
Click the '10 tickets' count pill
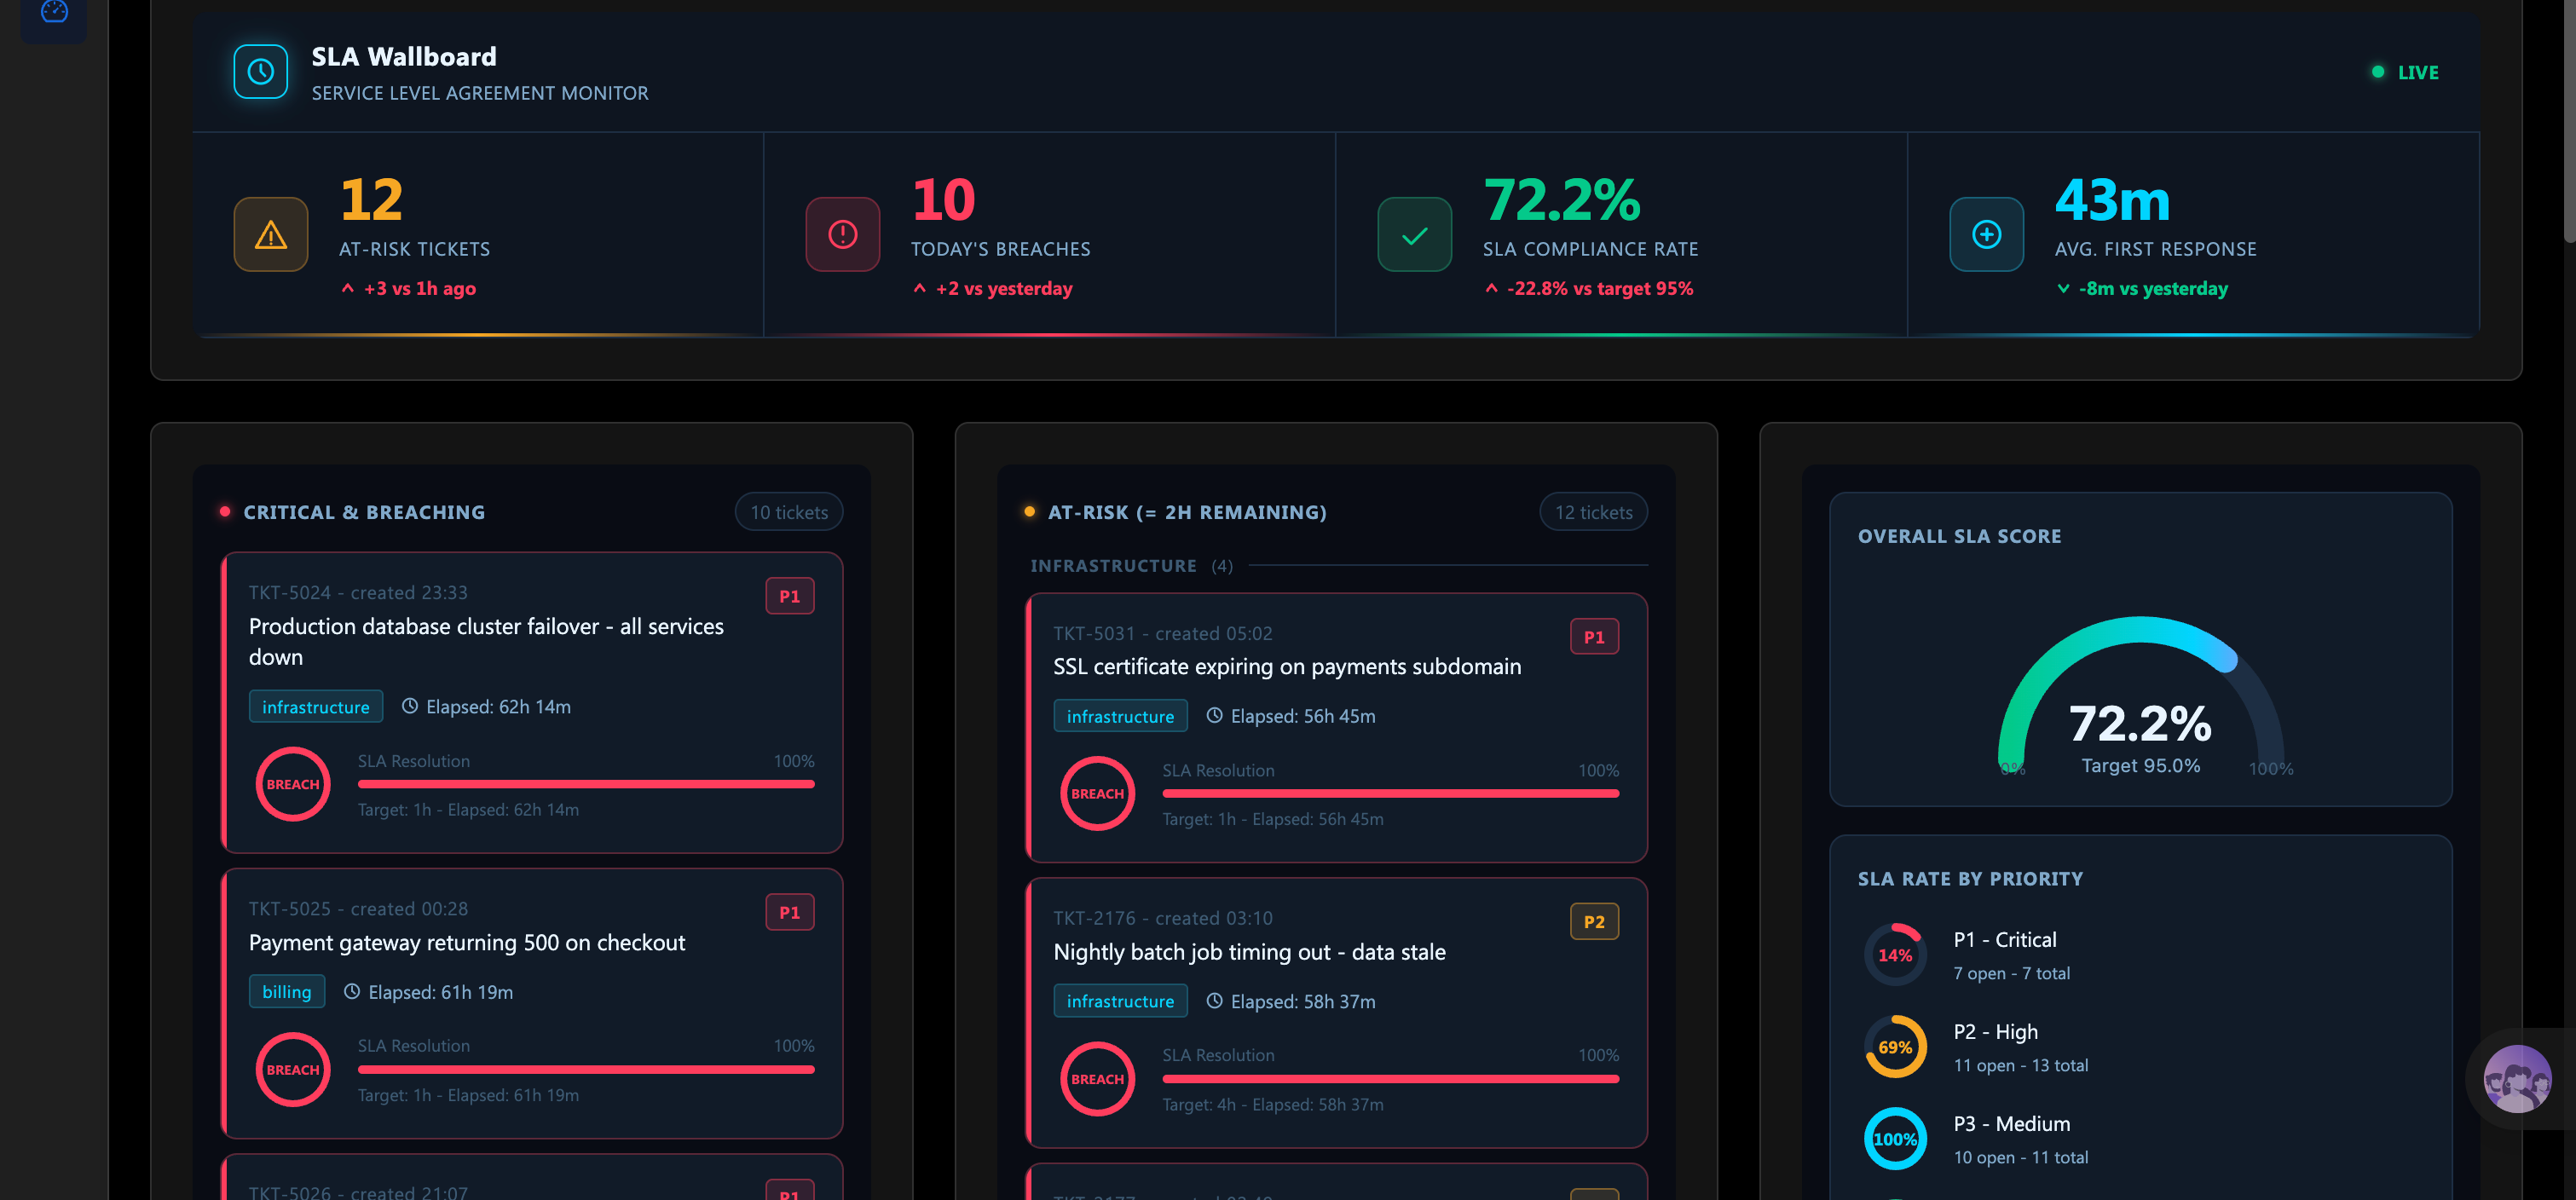click(x=789, y=512)
